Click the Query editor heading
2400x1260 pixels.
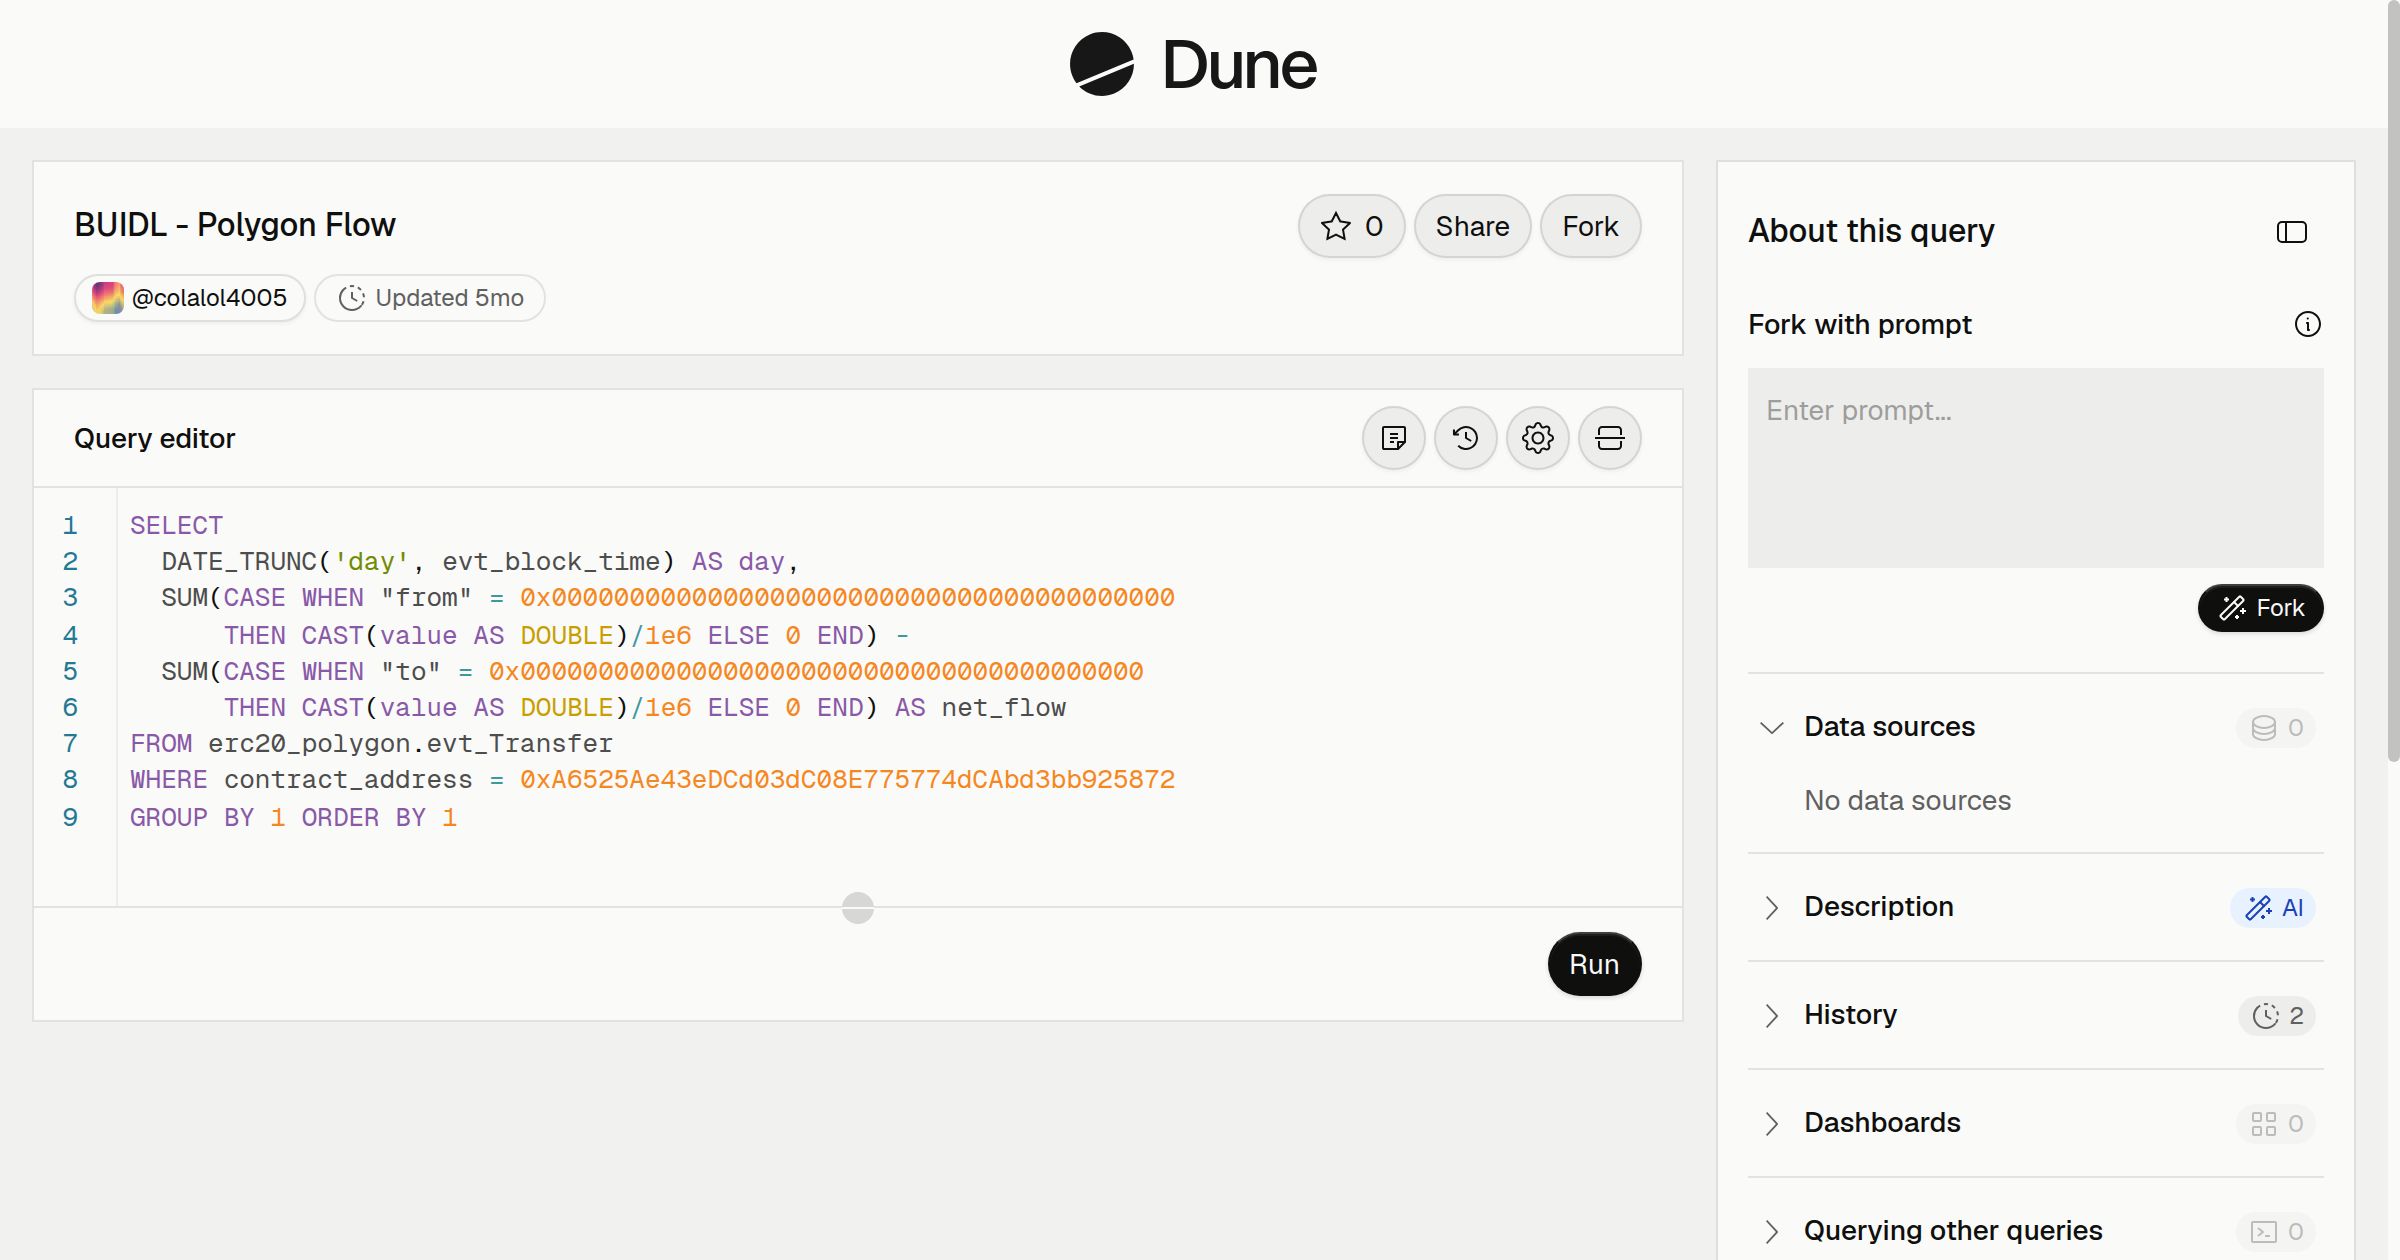154,438
